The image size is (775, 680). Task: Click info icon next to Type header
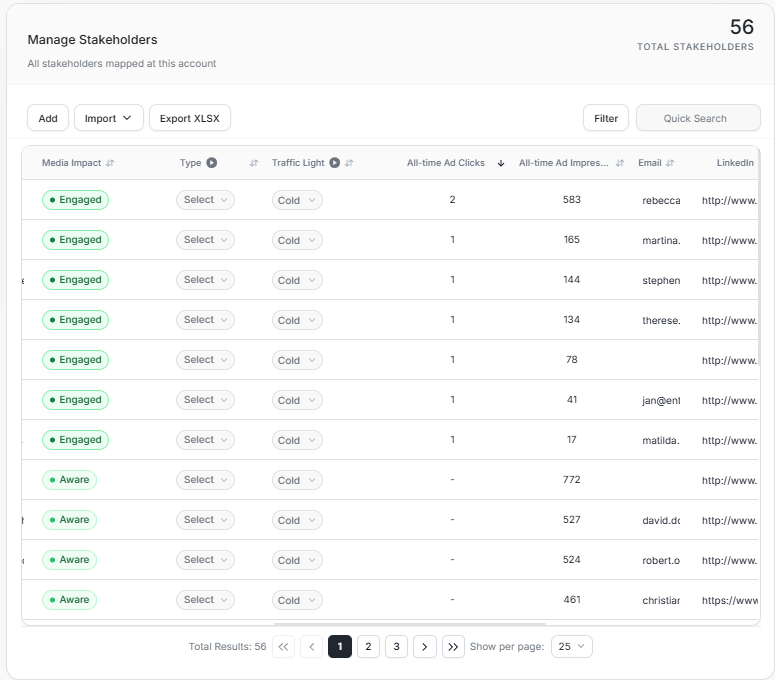pos(212,163)
